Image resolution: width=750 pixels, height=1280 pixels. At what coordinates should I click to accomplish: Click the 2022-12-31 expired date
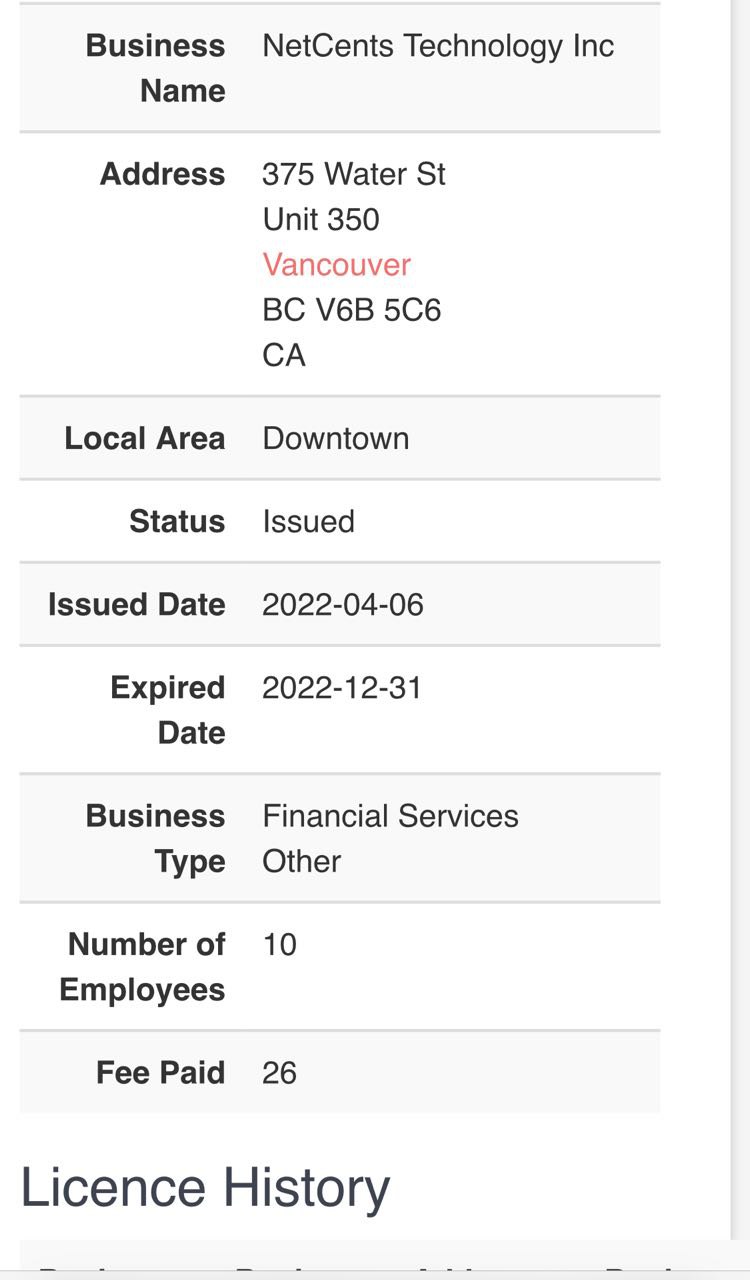[x=342, y=688]
